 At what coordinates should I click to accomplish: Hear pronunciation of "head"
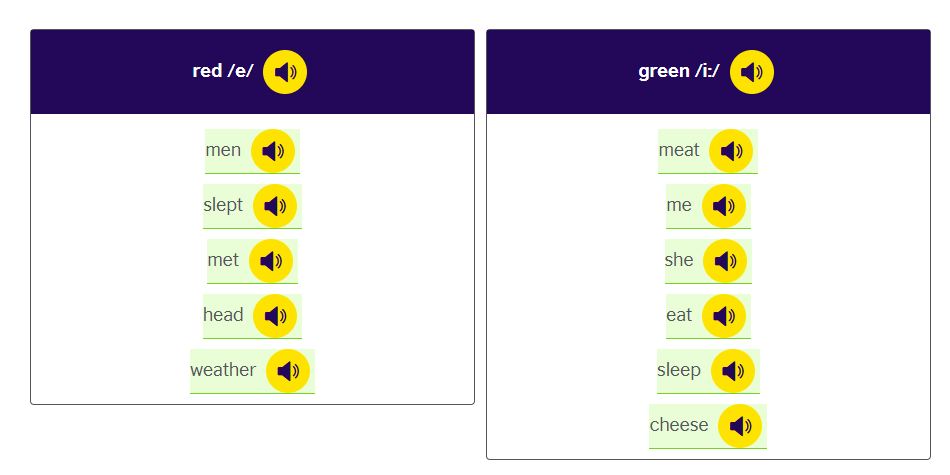(x=275, y=316)
